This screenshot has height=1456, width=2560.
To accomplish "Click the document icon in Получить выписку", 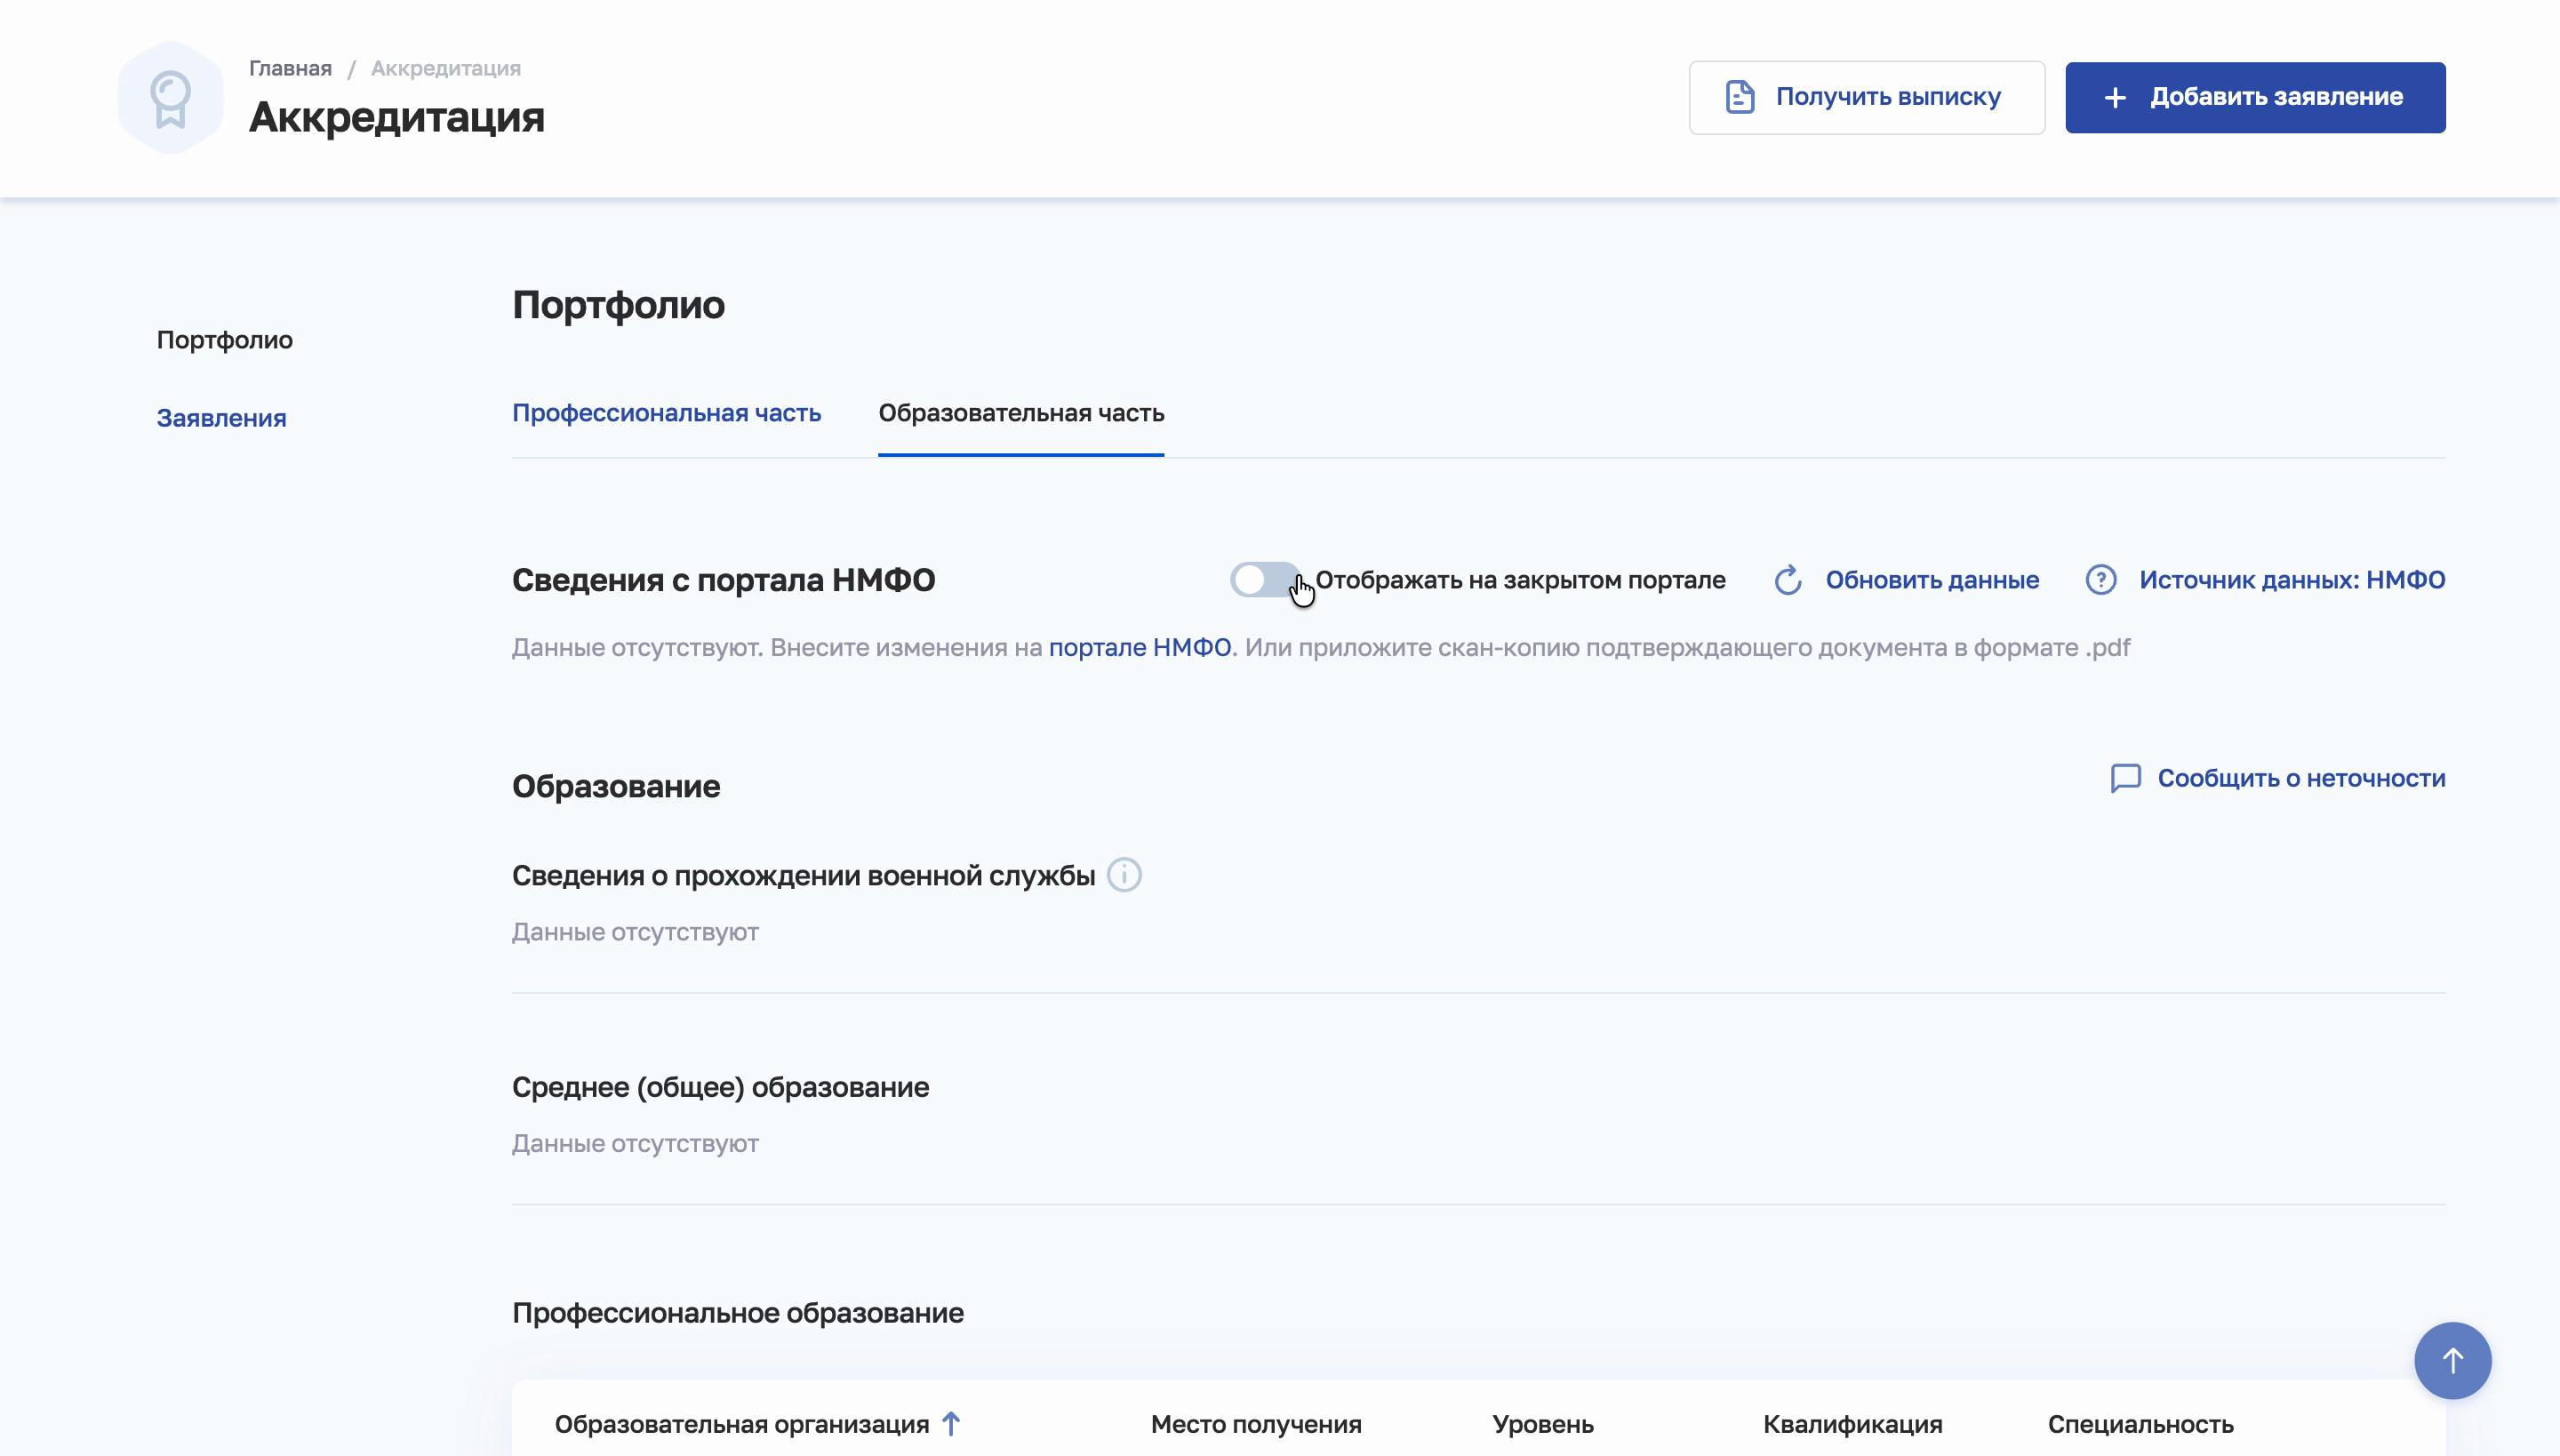I will [1739, 97].
